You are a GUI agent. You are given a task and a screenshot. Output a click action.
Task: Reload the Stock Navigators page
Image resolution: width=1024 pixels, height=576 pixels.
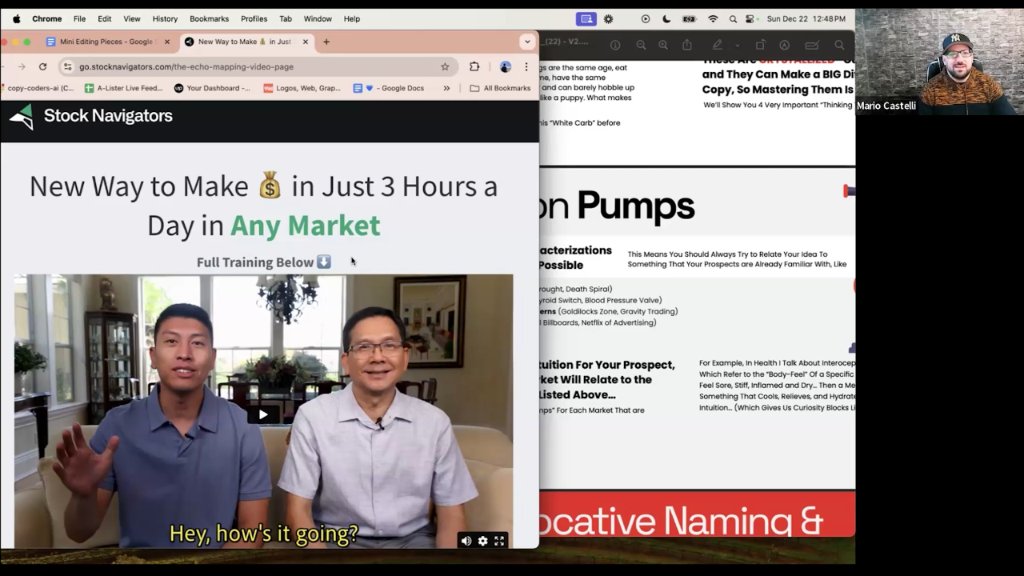coord(43,67)
